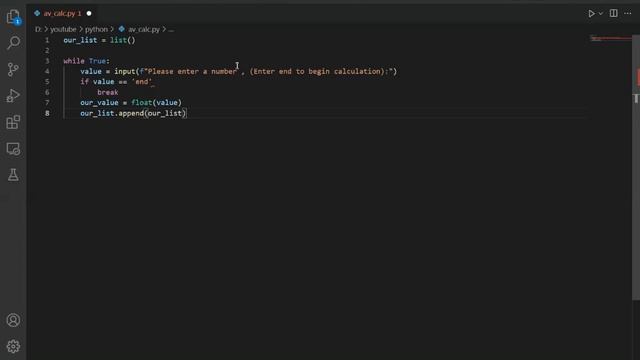Image resolution: width=640 pixels, height=360 pixels.
Task: Click the editor vertical scrollbar
Action: click(x=636, y=167)
